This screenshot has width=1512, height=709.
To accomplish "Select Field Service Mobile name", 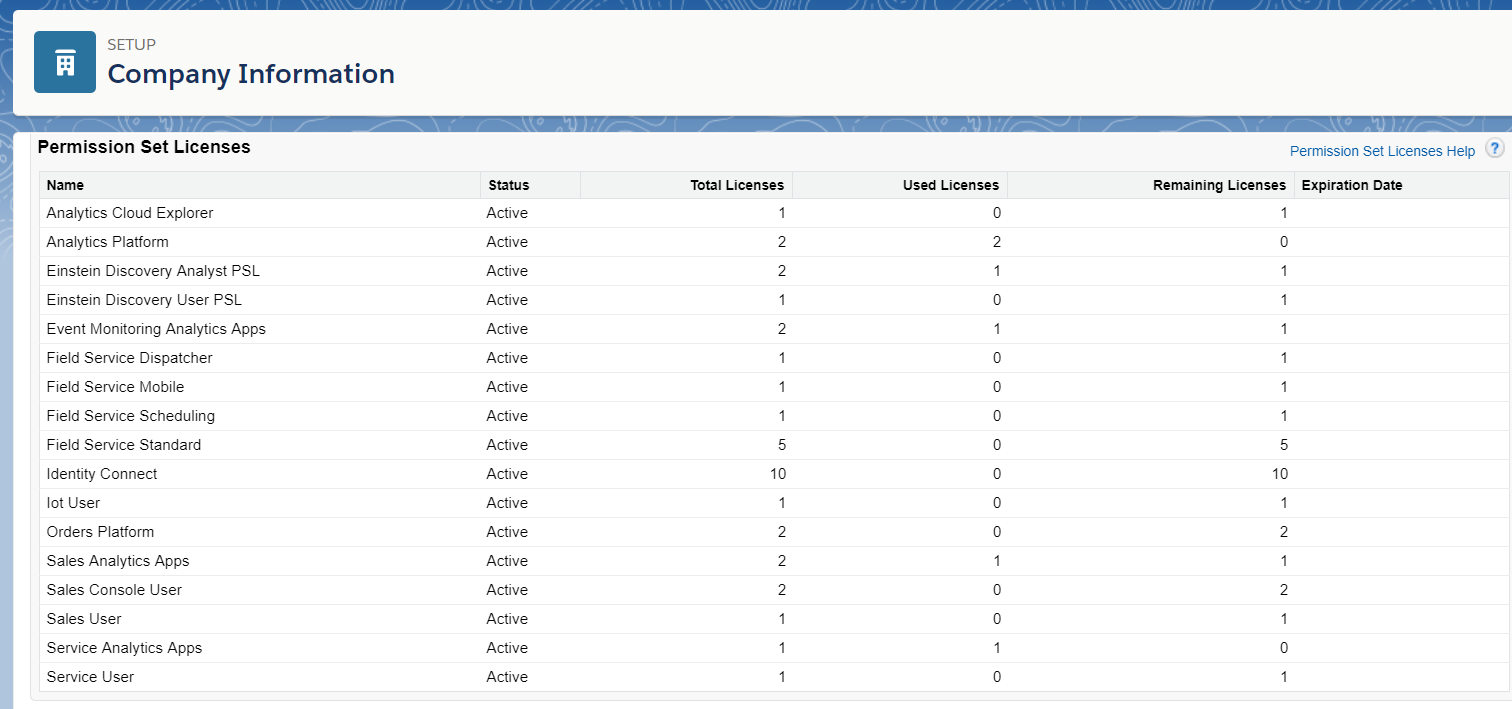I will point(115,387).
